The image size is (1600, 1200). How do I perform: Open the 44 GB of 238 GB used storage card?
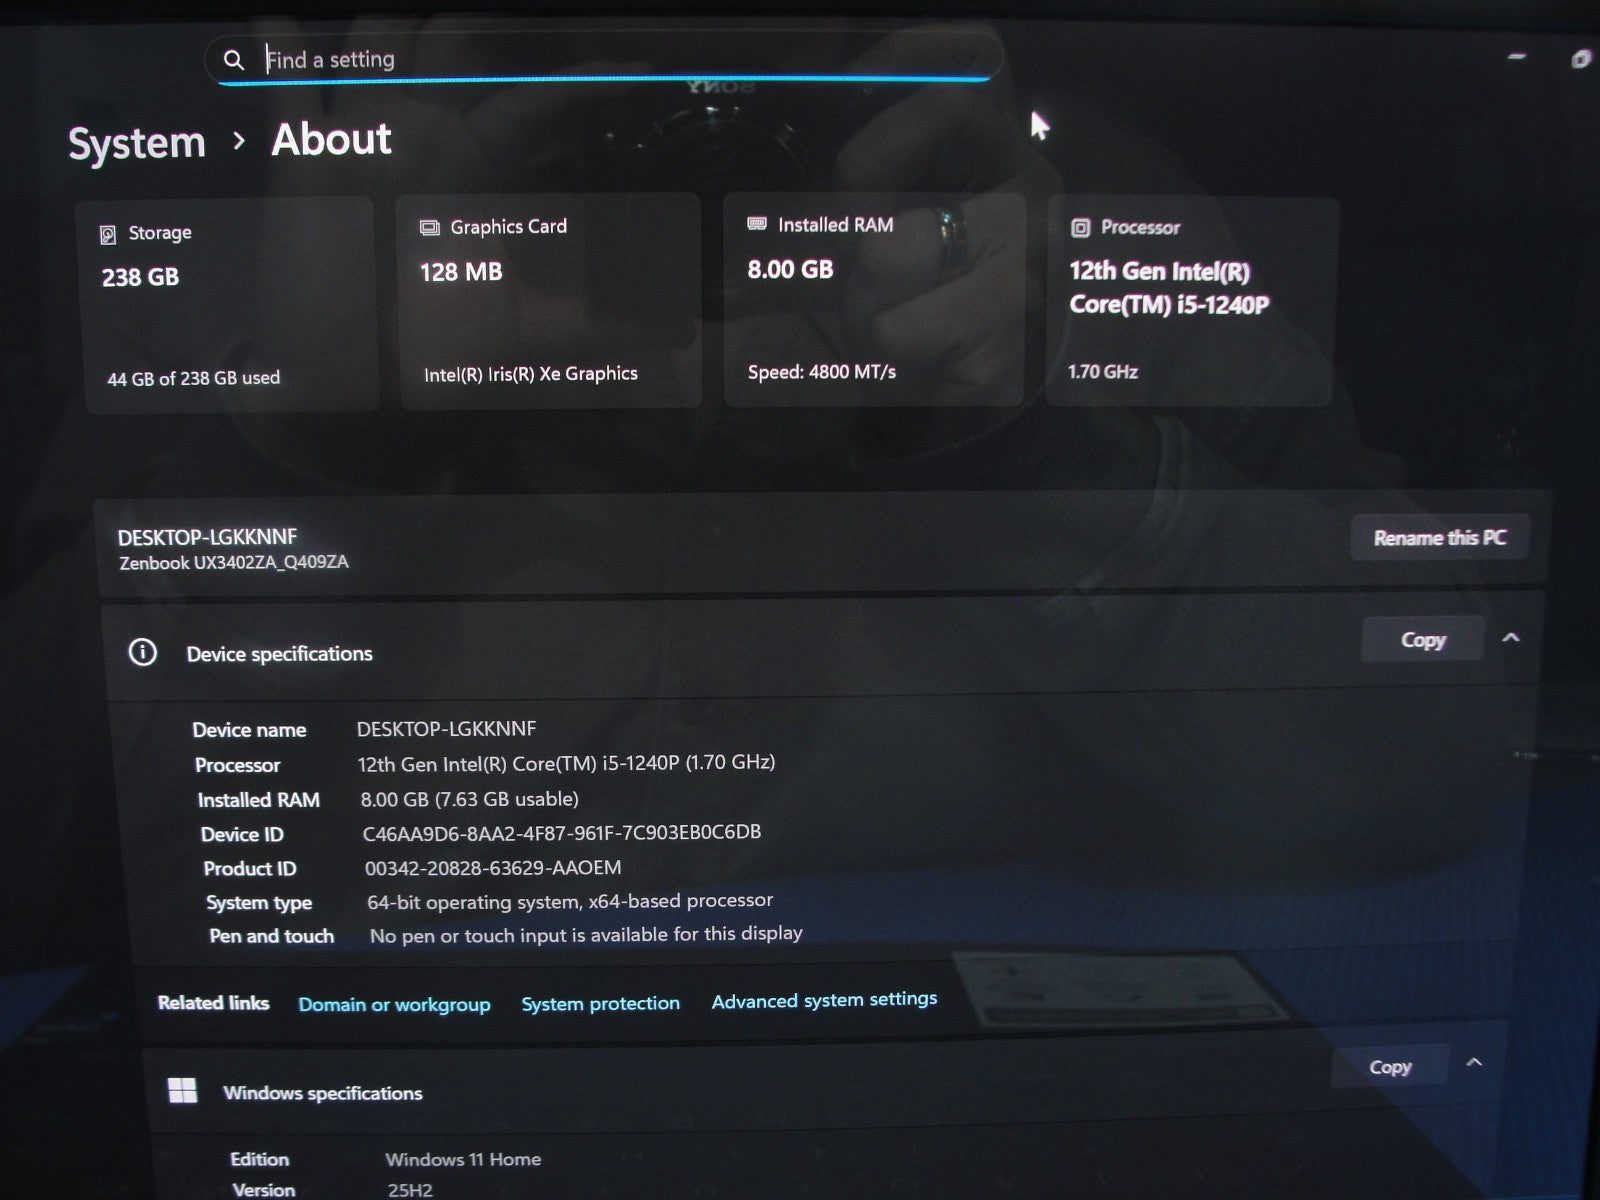(228, 305)
